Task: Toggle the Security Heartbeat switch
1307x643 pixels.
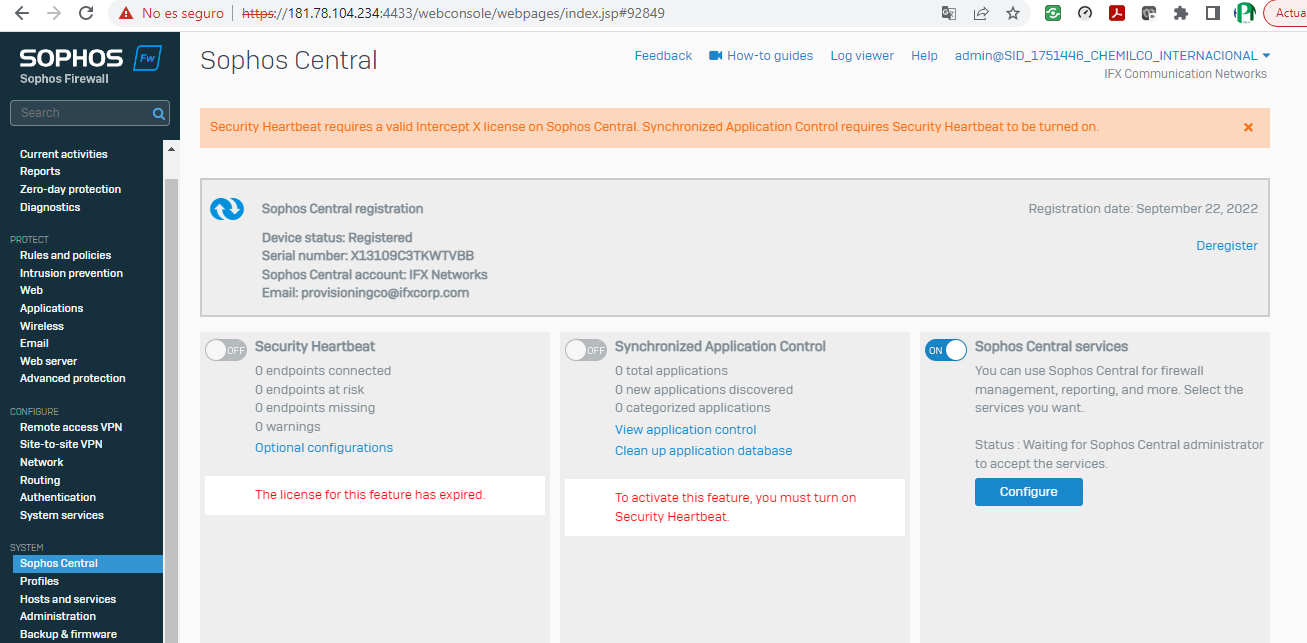Action: (226, 350)
